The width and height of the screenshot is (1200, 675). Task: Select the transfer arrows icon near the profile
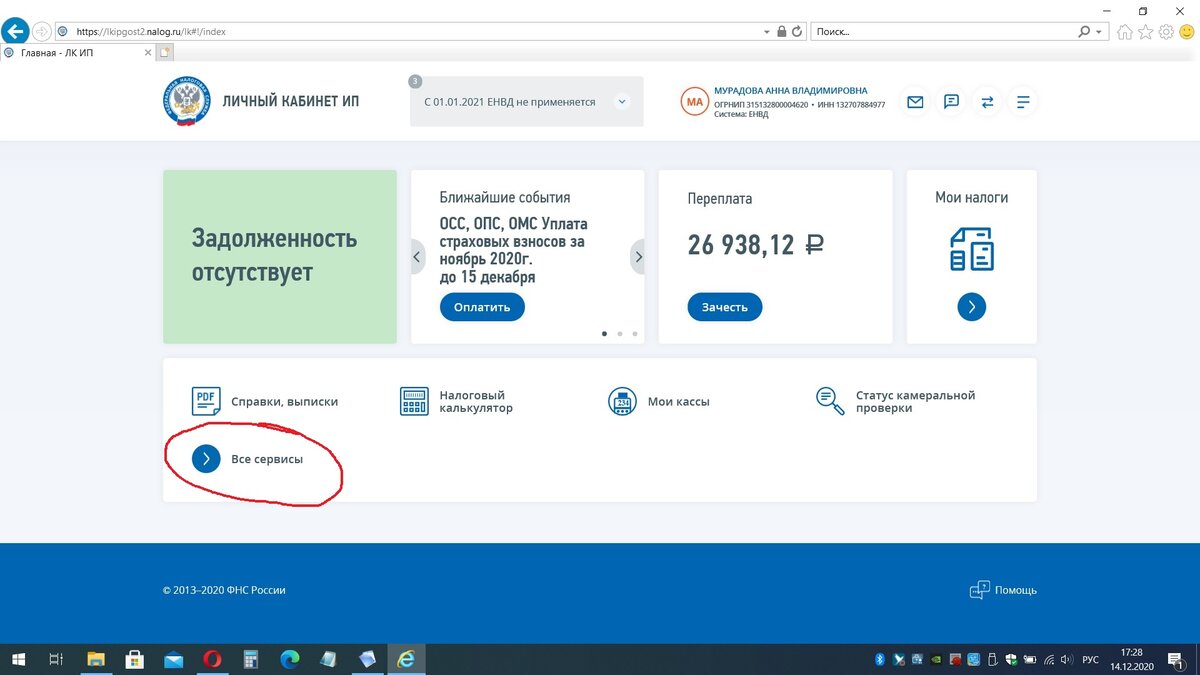click(x=987, y=101)
